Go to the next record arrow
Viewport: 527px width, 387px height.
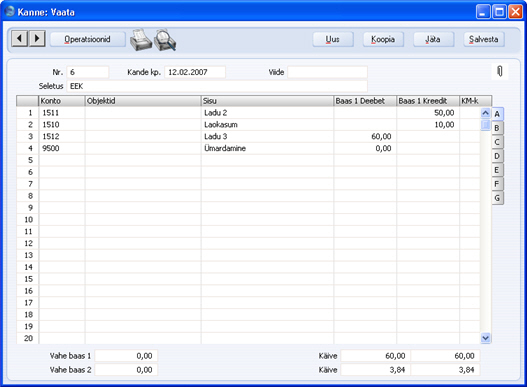pyautogui.click(x=37, y=39)
